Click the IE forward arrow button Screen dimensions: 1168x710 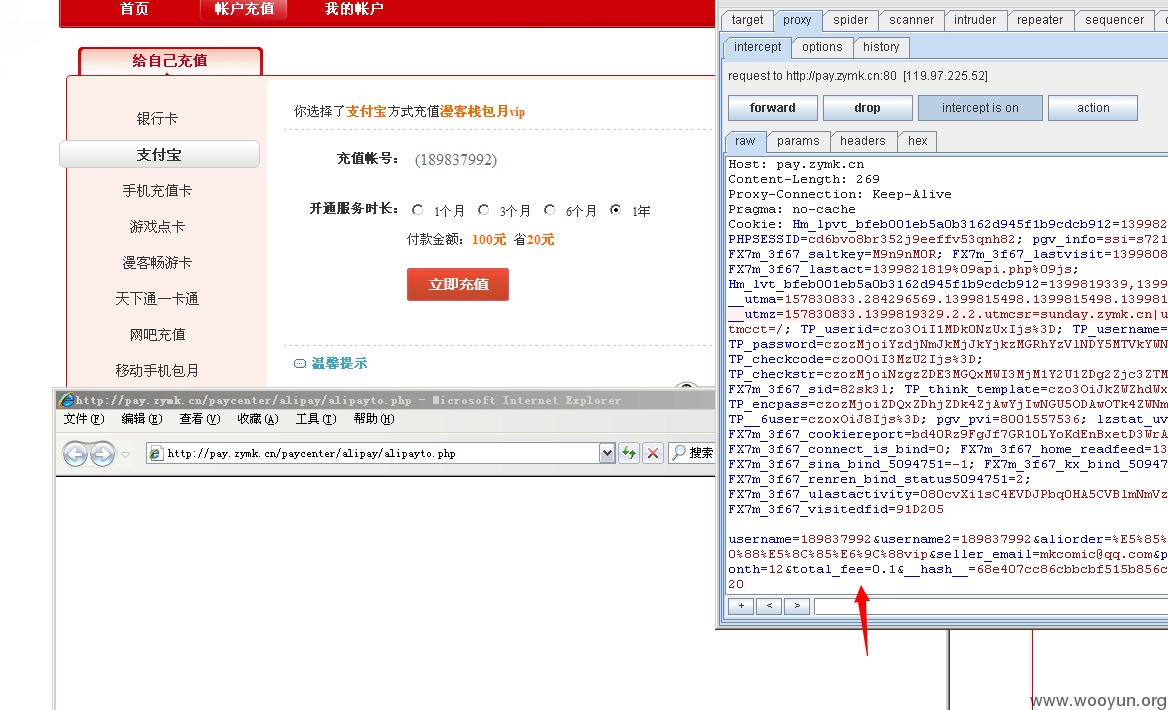click(103, 453)
